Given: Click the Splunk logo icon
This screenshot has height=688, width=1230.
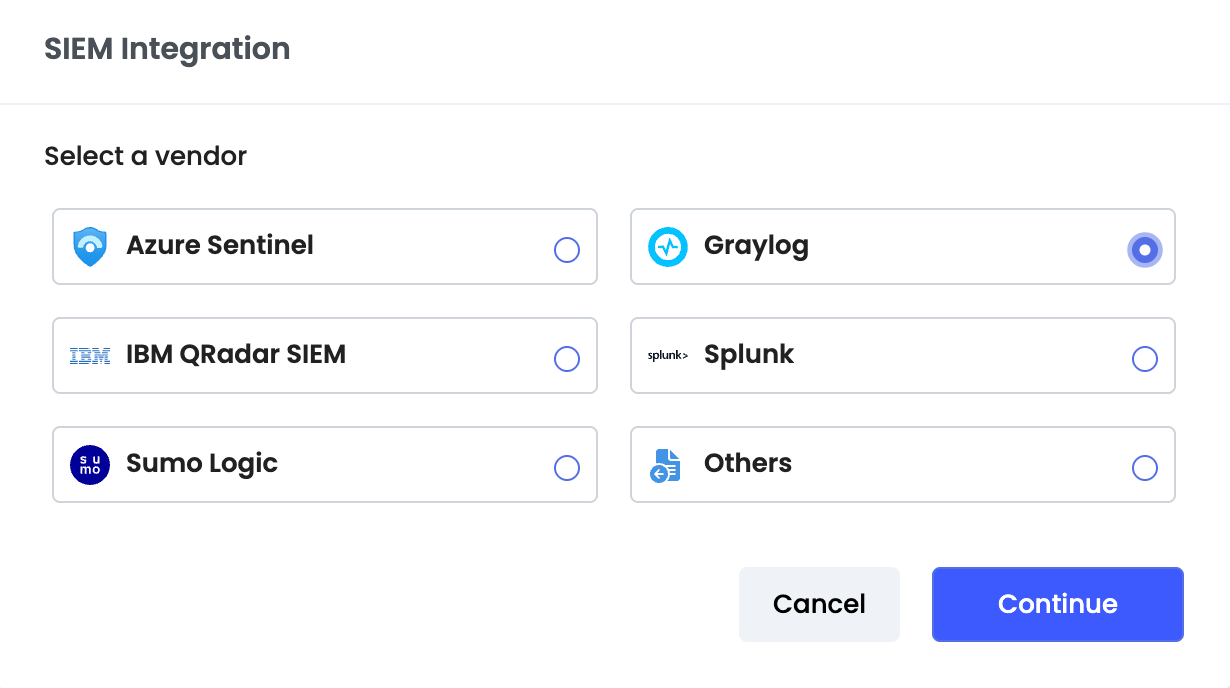Looking at the screenshot, I should (x=667, y=355).
